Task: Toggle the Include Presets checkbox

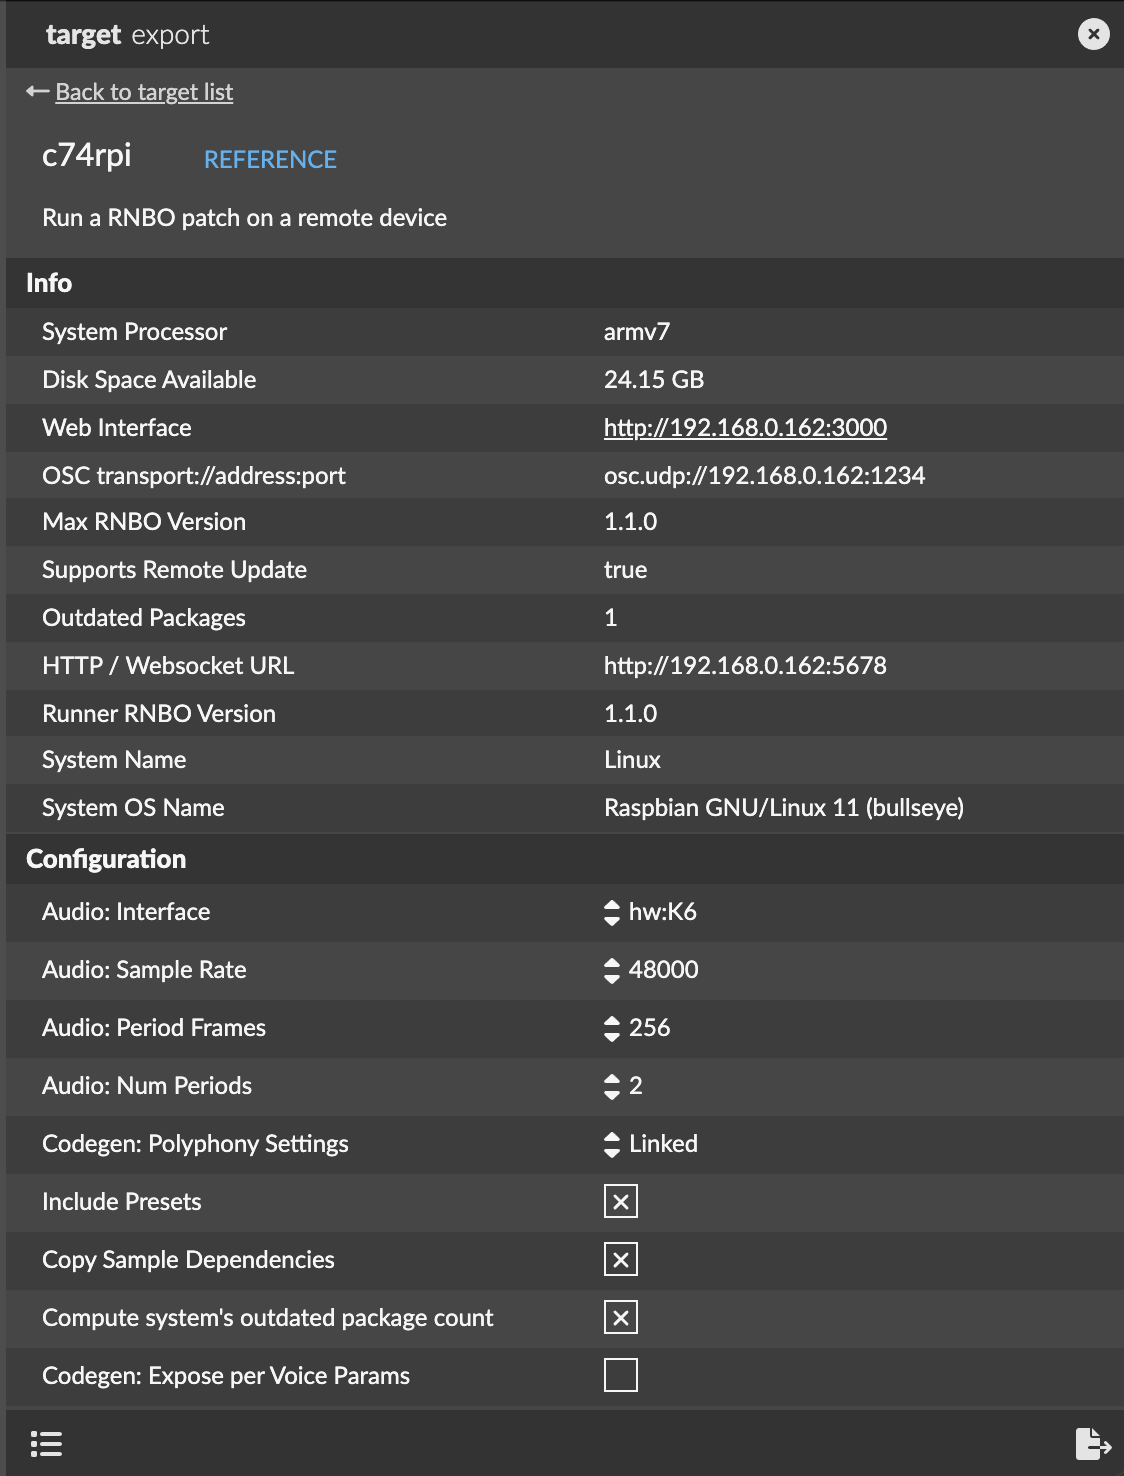Action: 620,1202
